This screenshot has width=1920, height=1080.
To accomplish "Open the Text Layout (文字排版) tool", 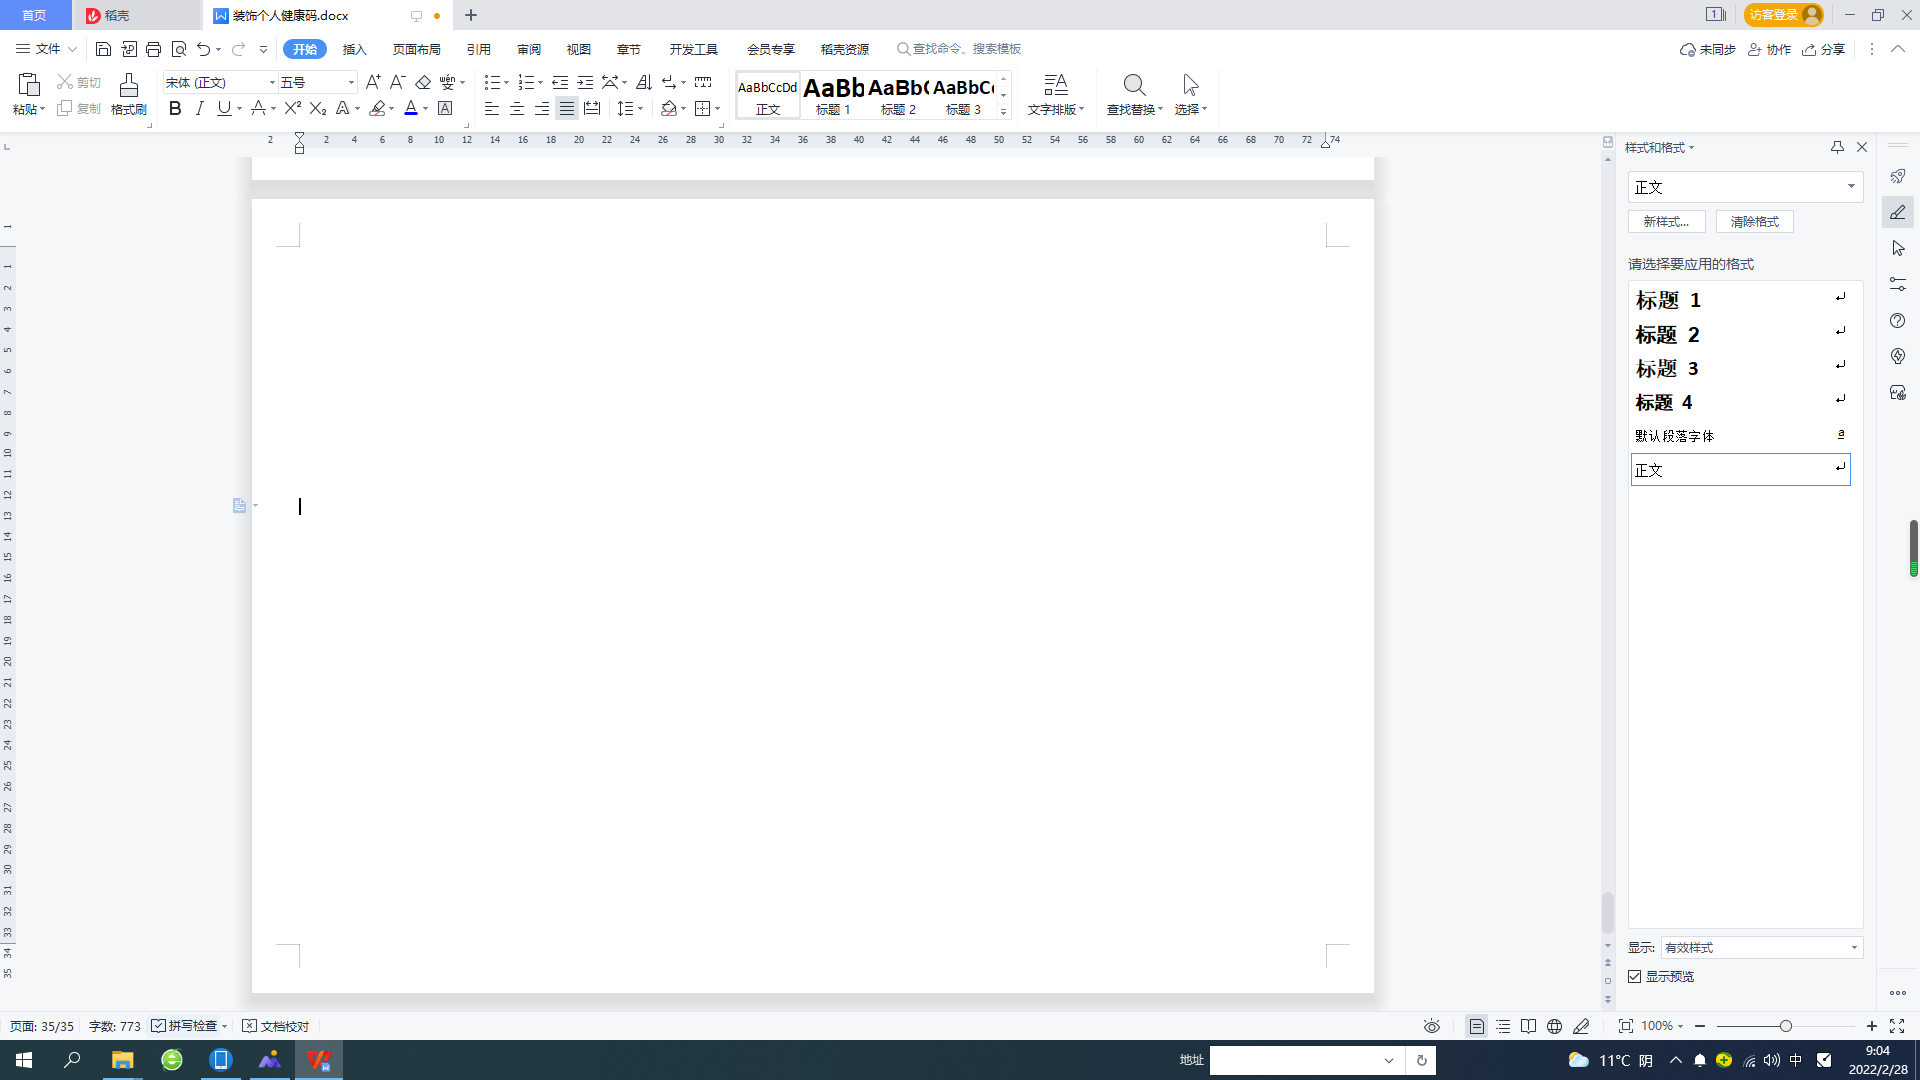I will point(1056,95).
